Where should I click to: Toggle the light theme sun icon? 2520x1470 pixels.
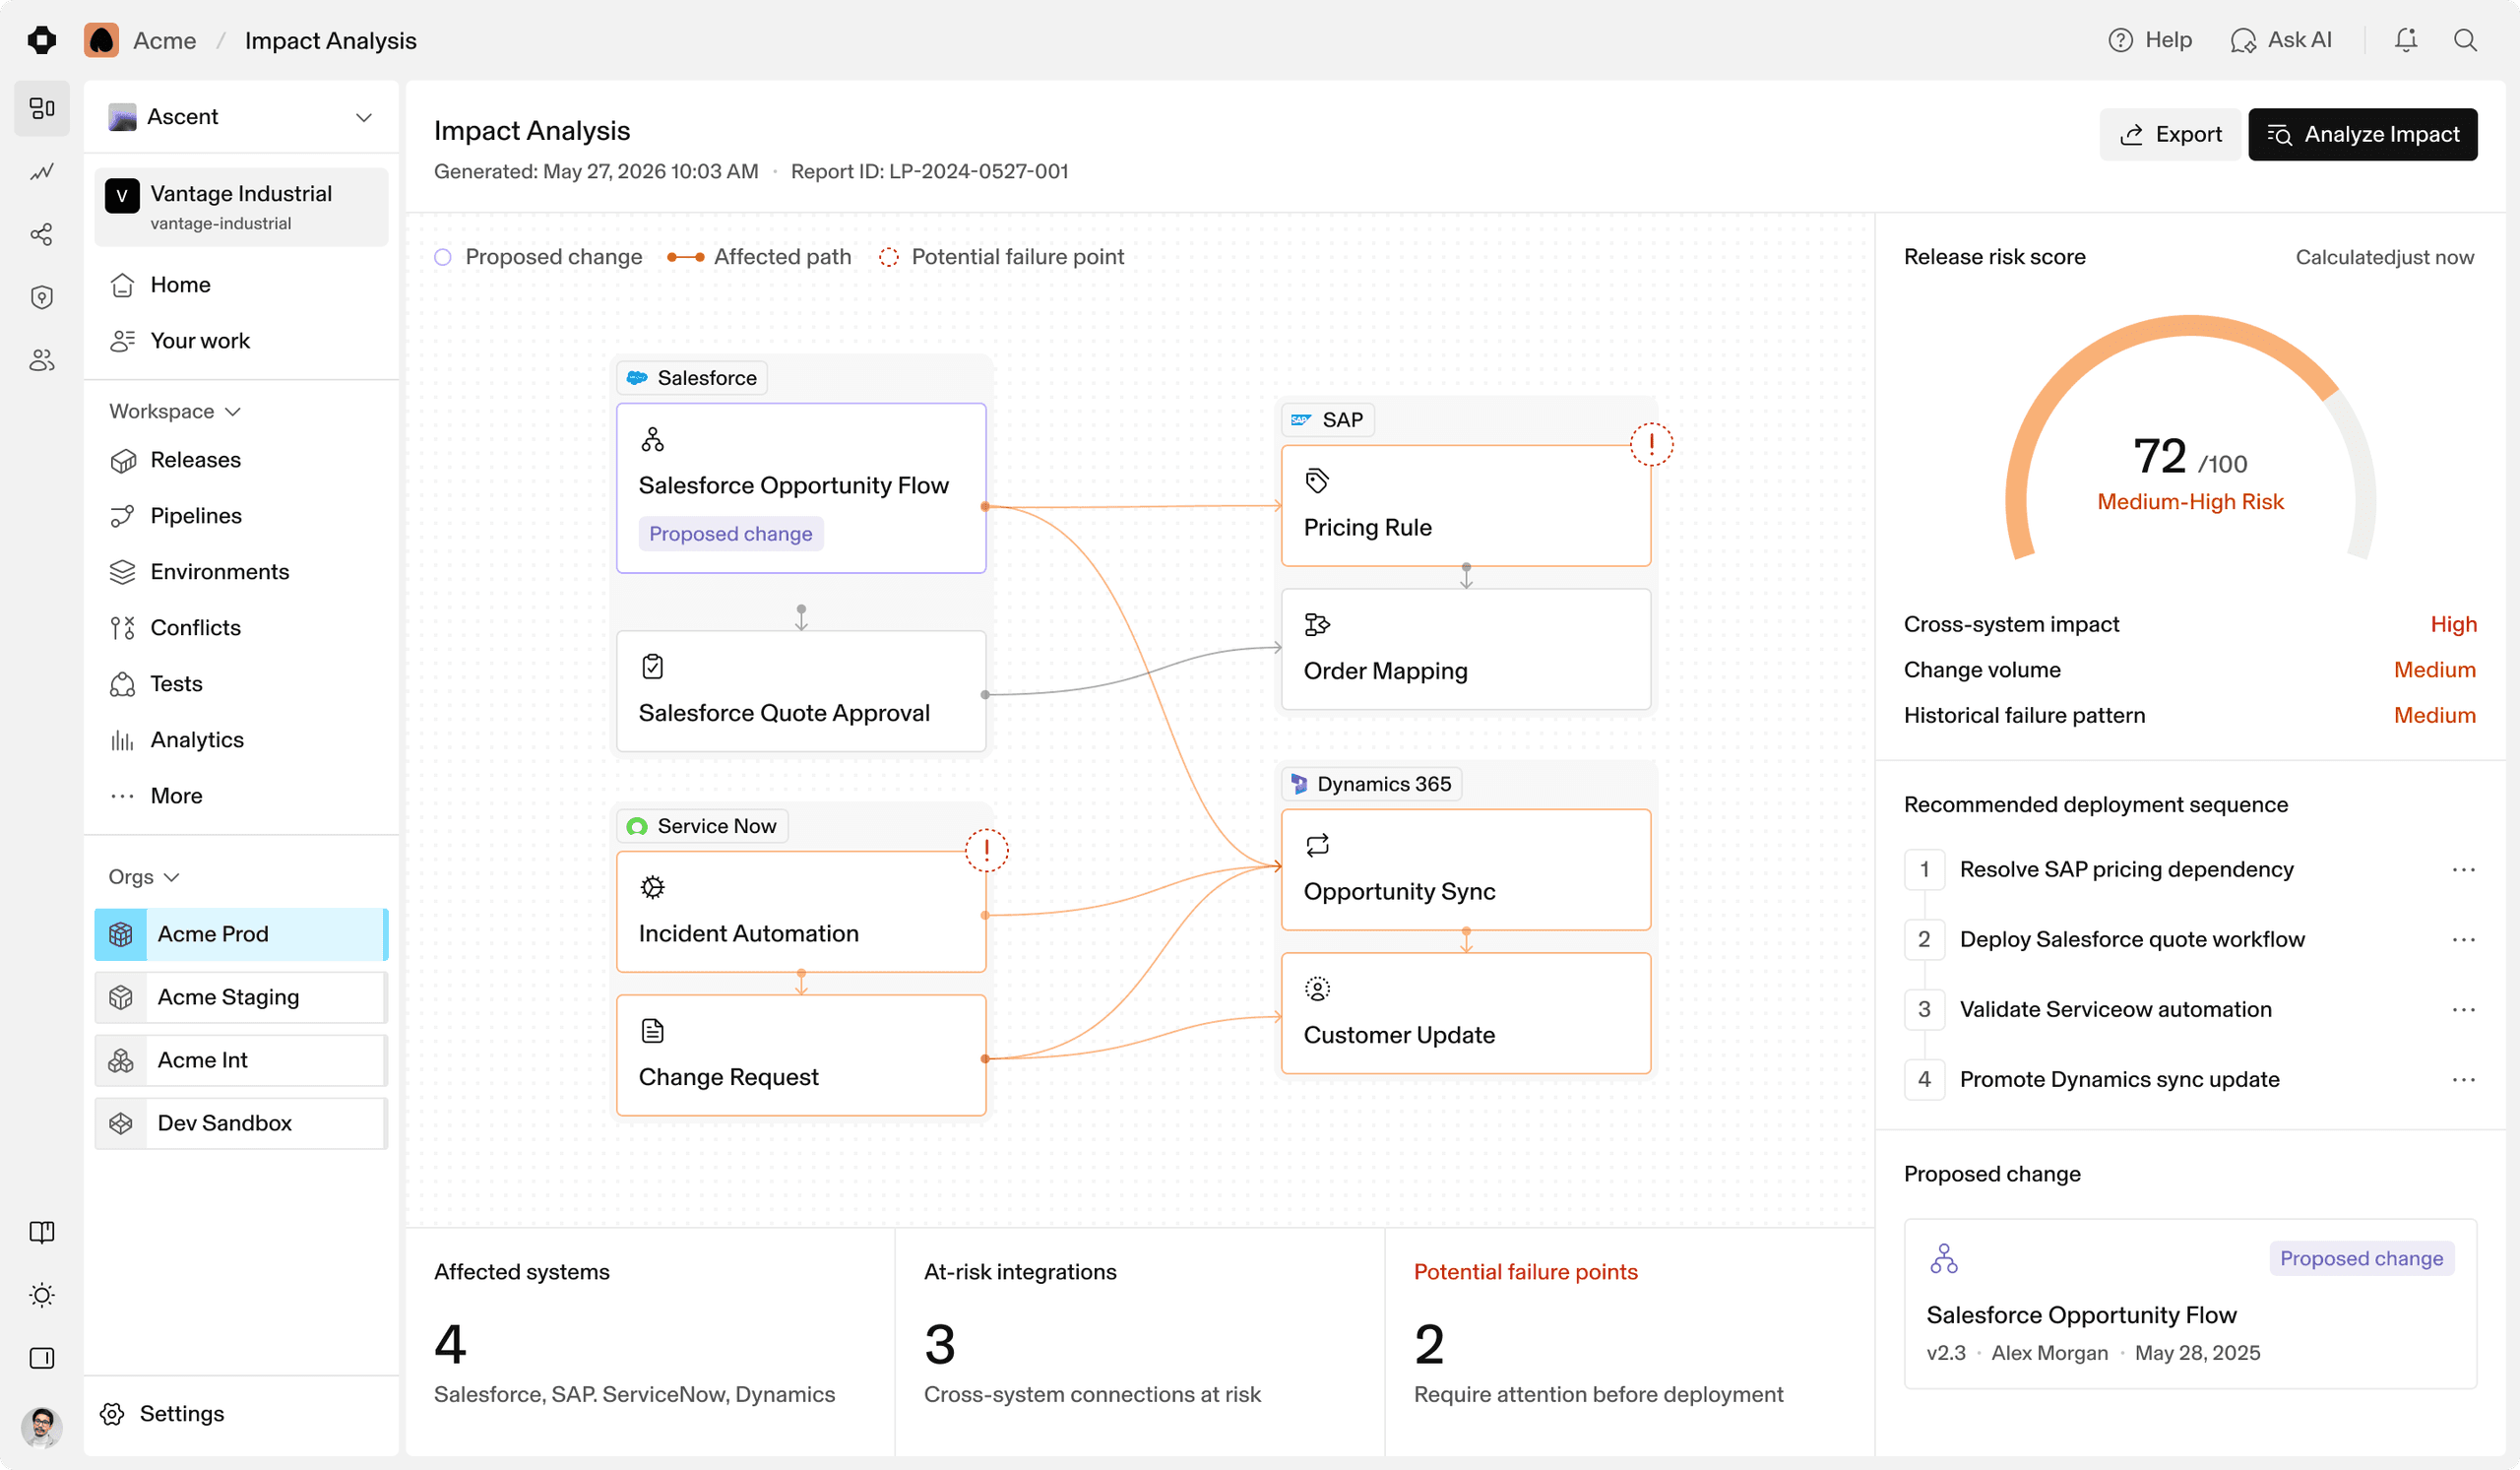(42, 1295)
